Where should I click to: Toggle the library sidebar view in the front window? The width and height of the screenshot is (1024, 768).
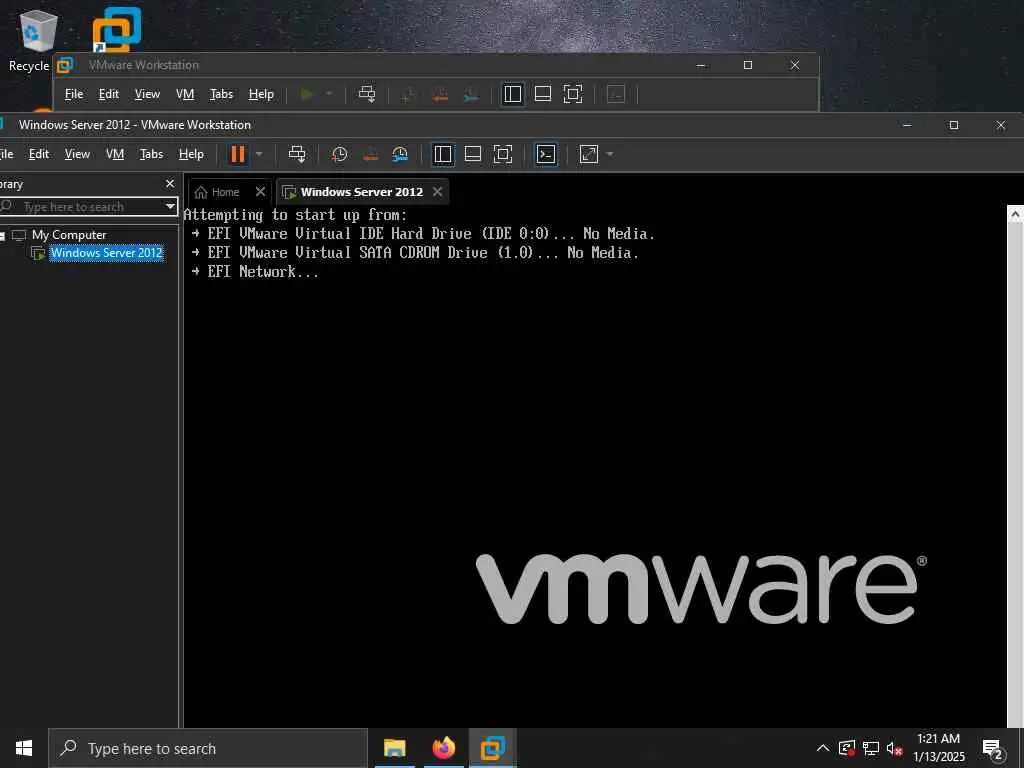point(443,154)
